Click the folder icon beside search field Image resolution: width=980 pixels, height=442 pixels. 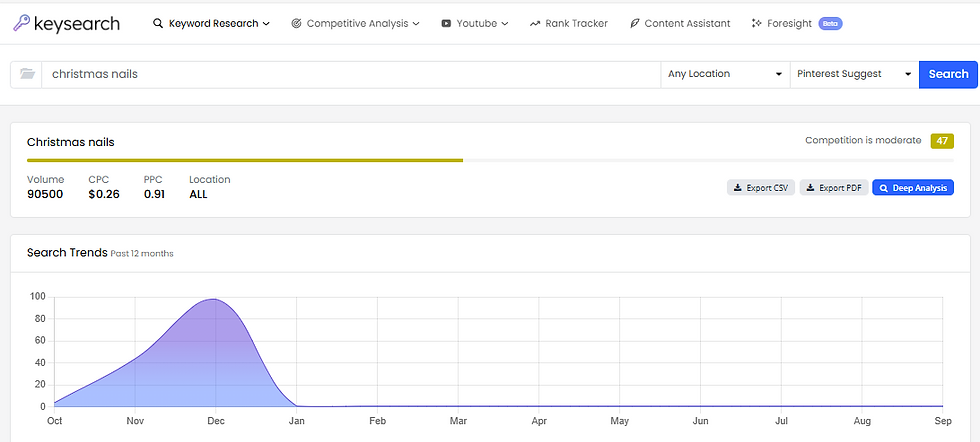point(27,74)
